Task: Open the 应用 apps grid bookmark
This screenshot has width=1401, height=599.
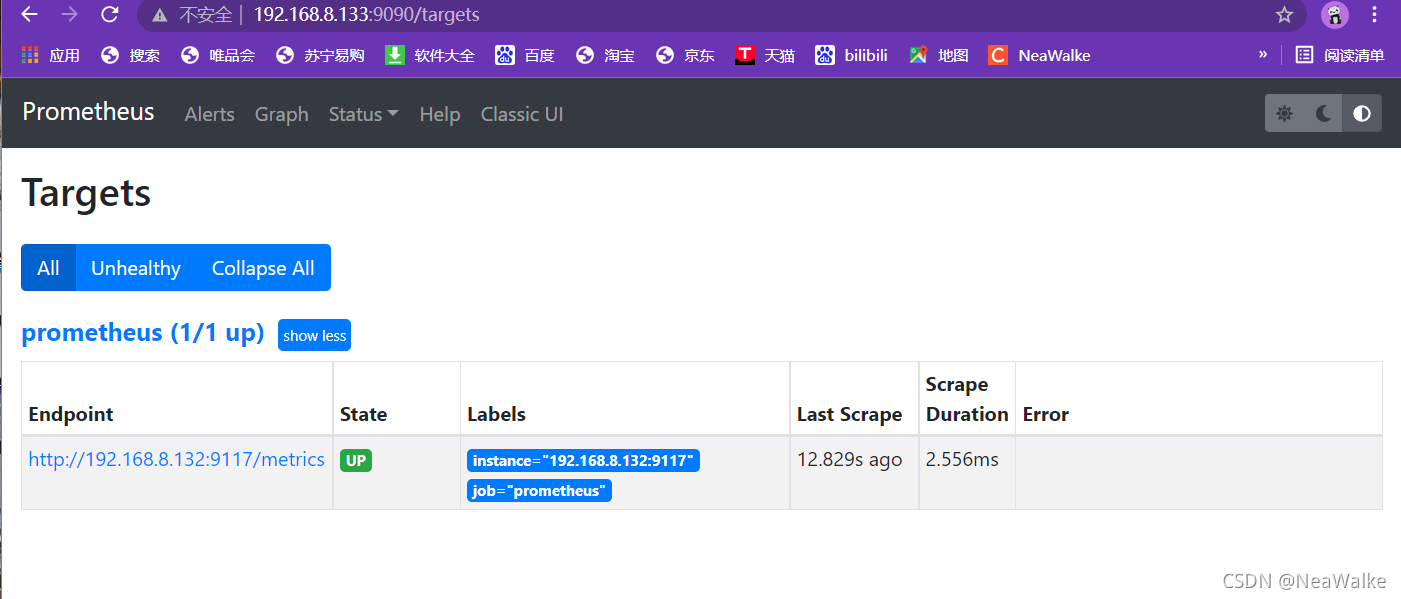Action: tap(50, 55)
